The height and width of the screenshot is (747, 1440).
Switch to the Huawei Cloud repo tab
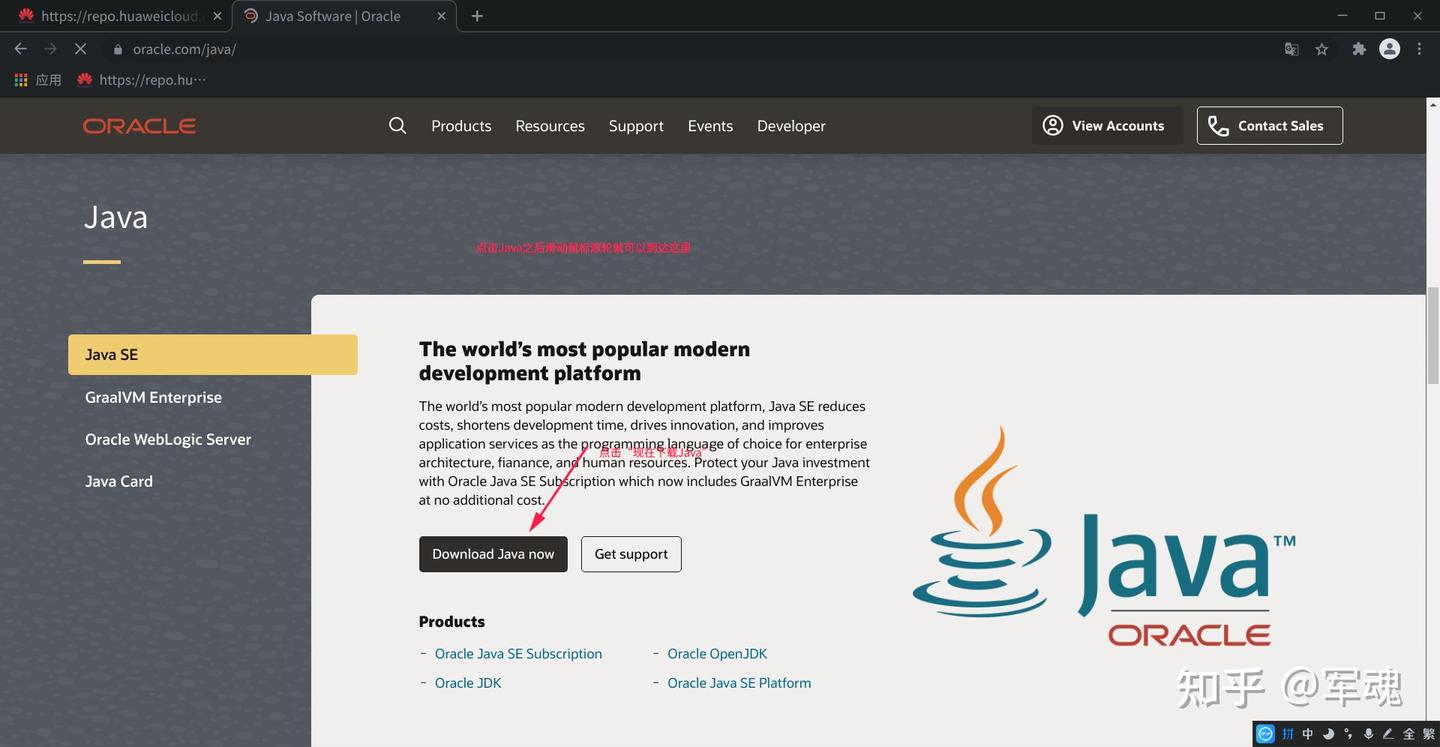coord(118,16)
